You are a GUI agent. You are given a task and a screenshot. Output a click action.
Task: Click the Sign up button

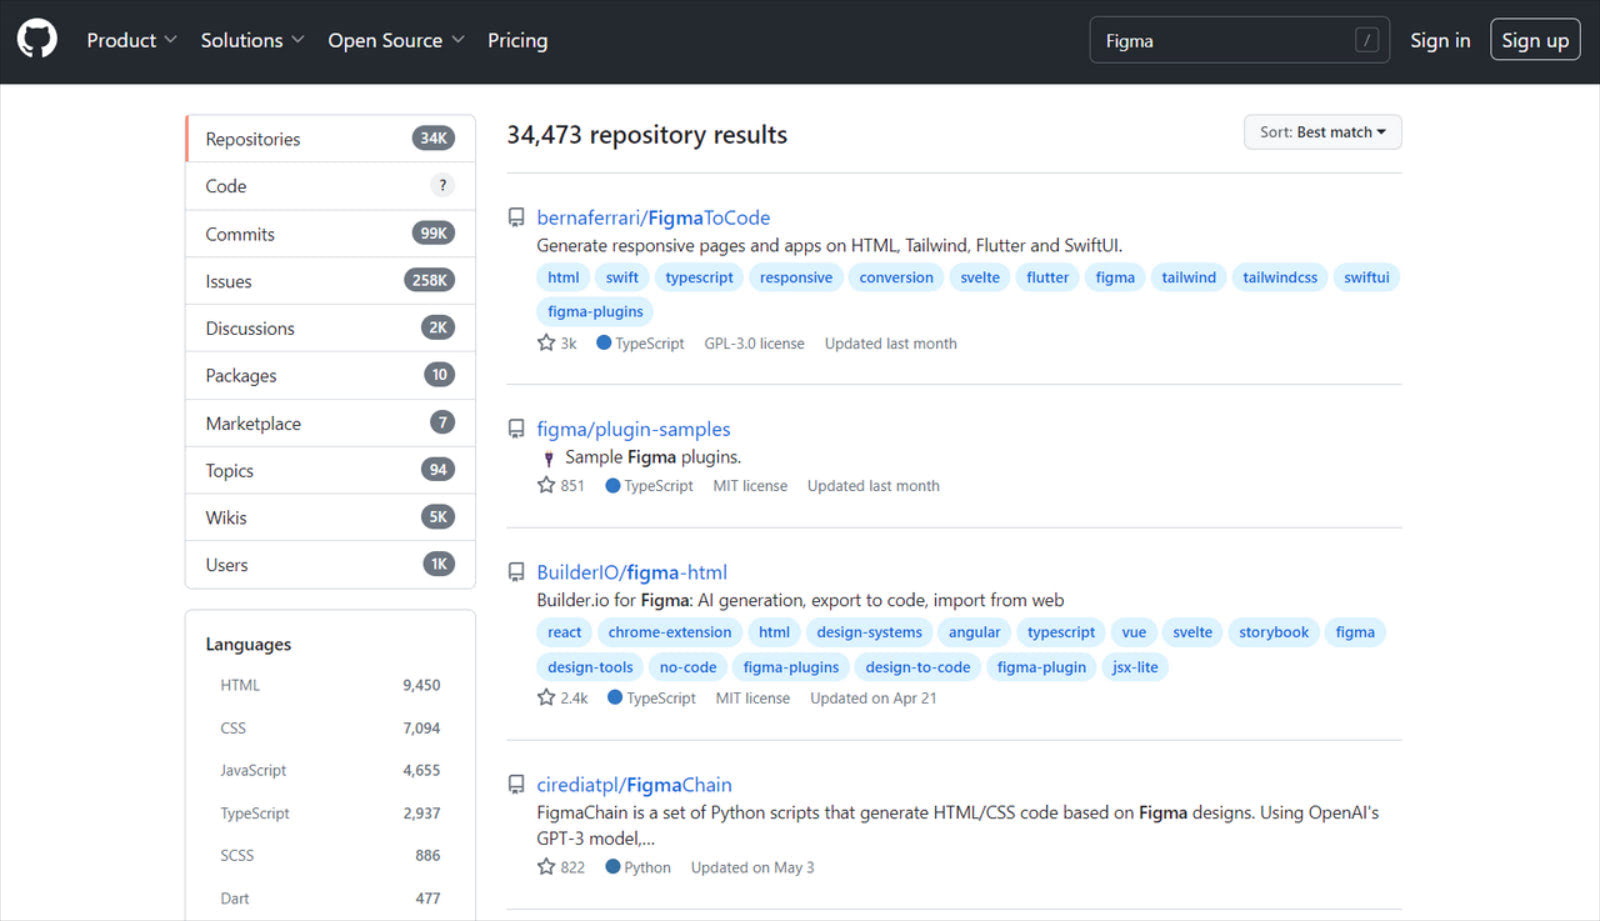tap(1535, 40)
